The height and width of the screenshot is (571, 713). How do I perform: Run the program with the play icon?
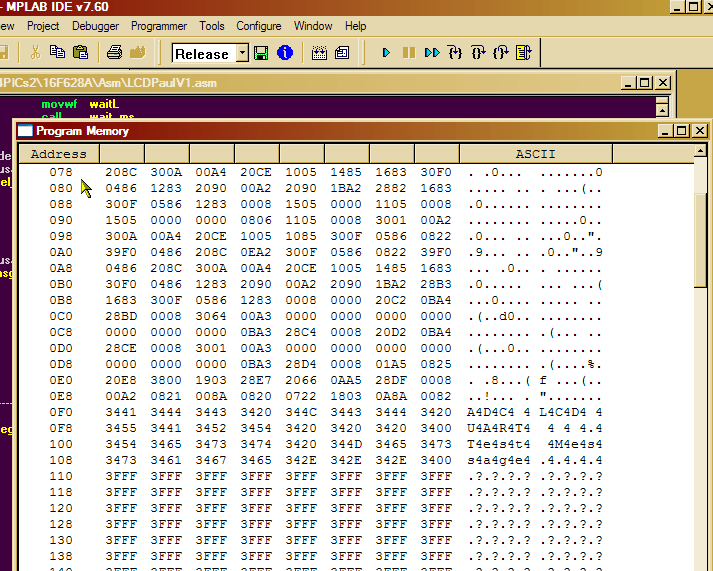coord(386,53)
